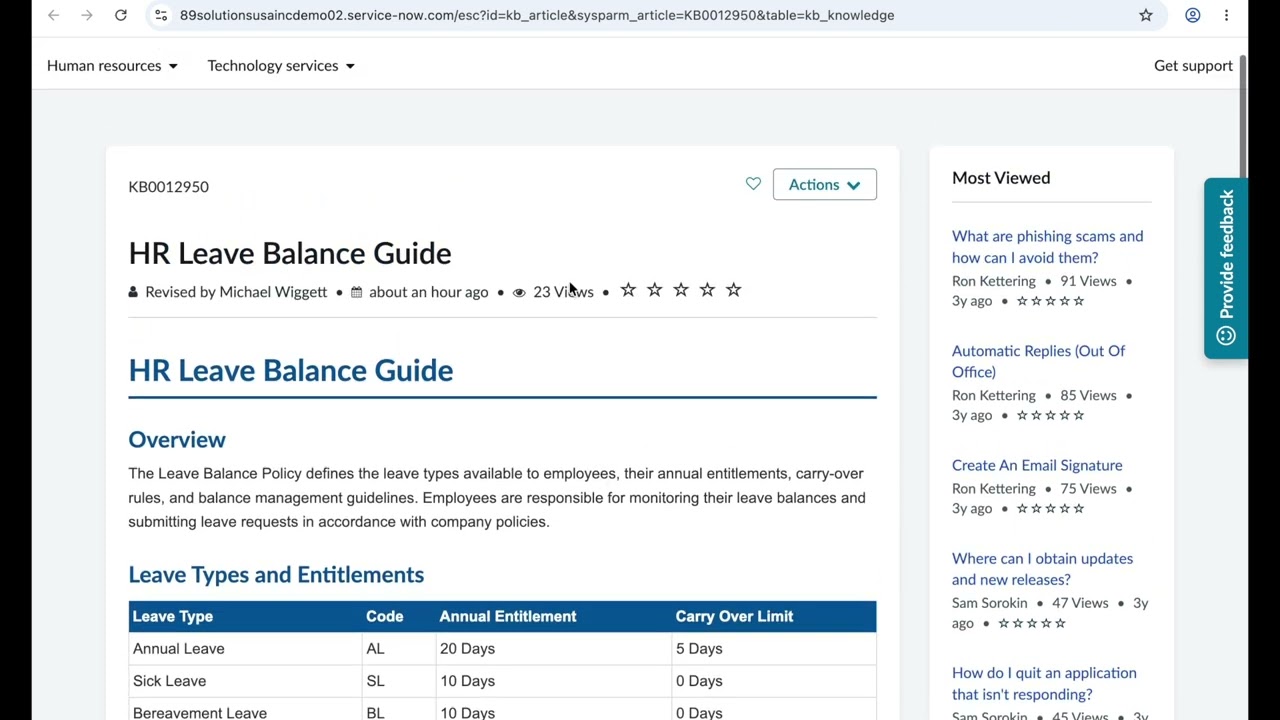
Task: Rate the article one star
Action: pyautogui.click(x=628, y=290)
